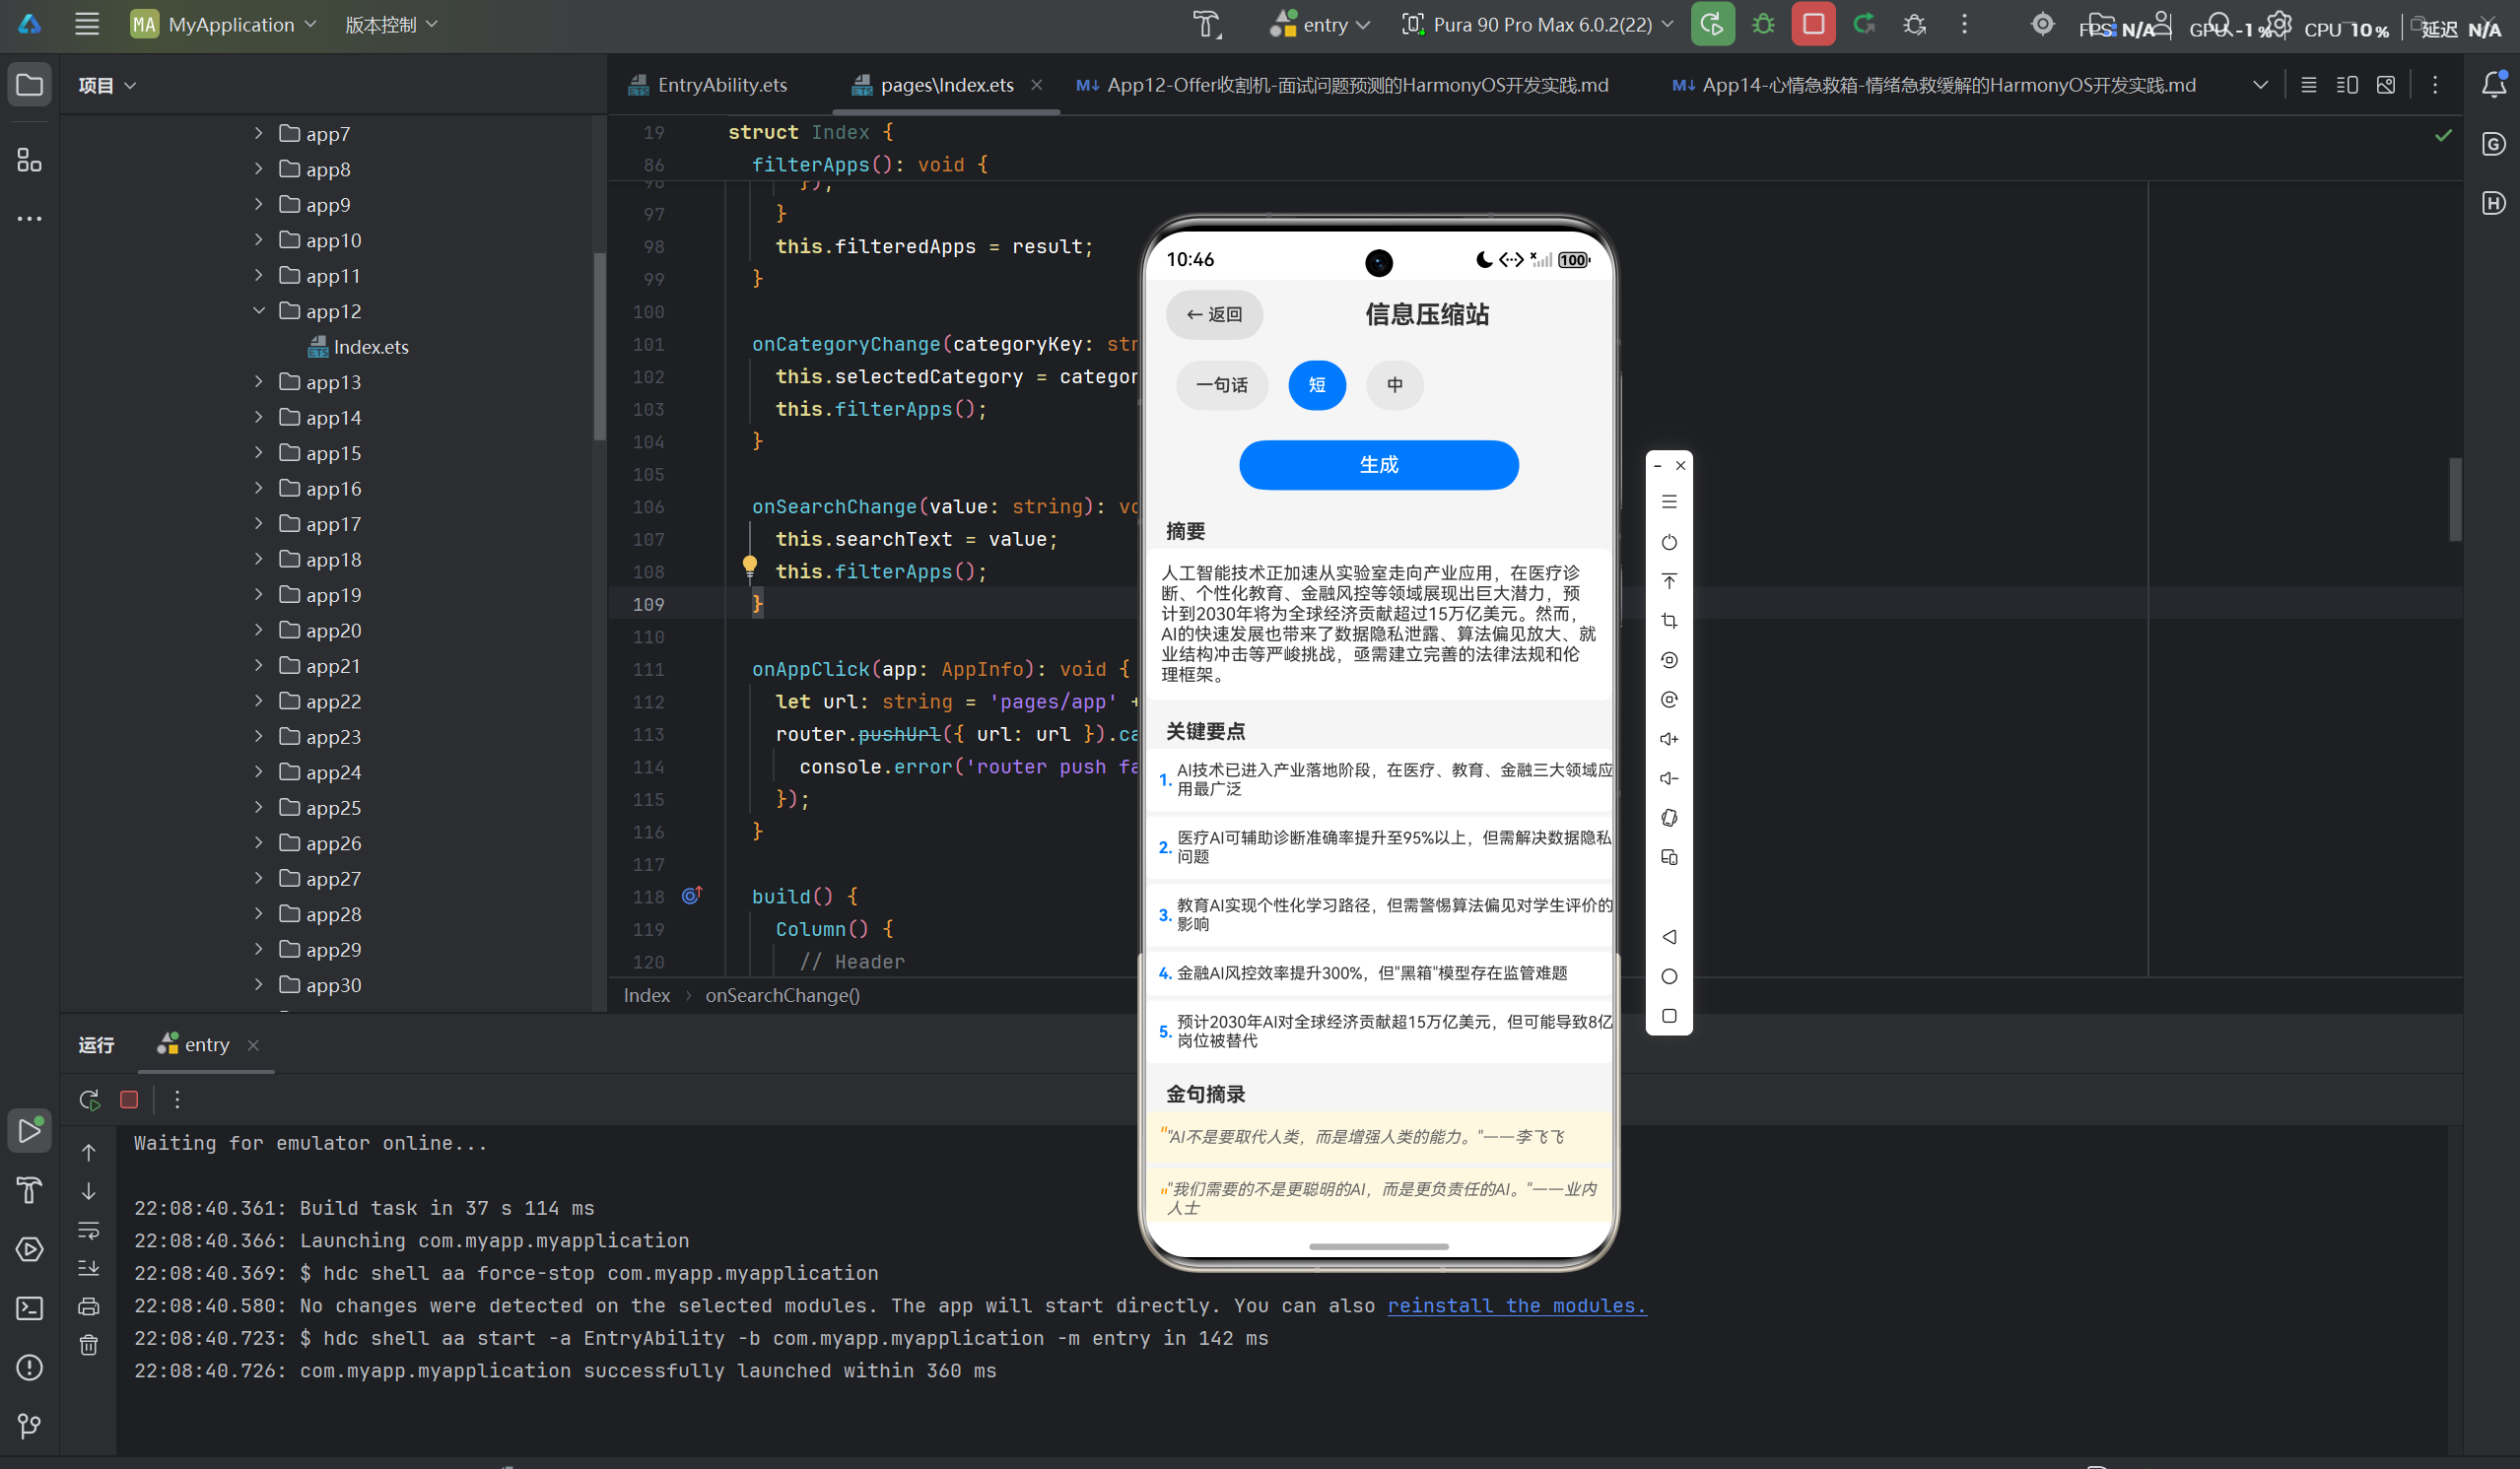This screenshot has width=2520, height=1469.
Task: Click the build hammer icon in top toolbar
Action: point(1207,24)
